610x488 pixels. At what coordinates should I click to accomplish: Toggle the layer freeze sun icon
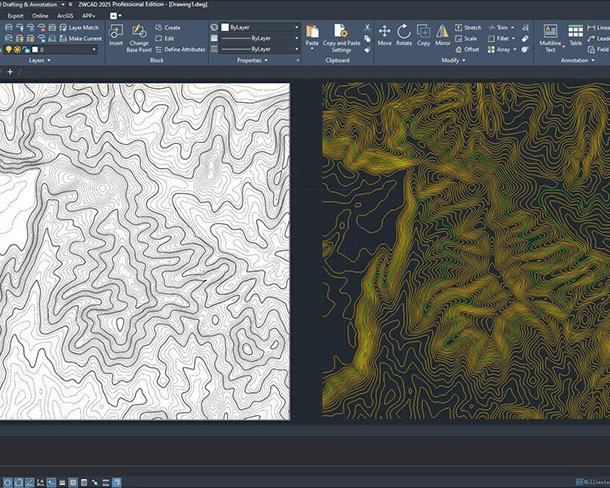click(18, 48)
